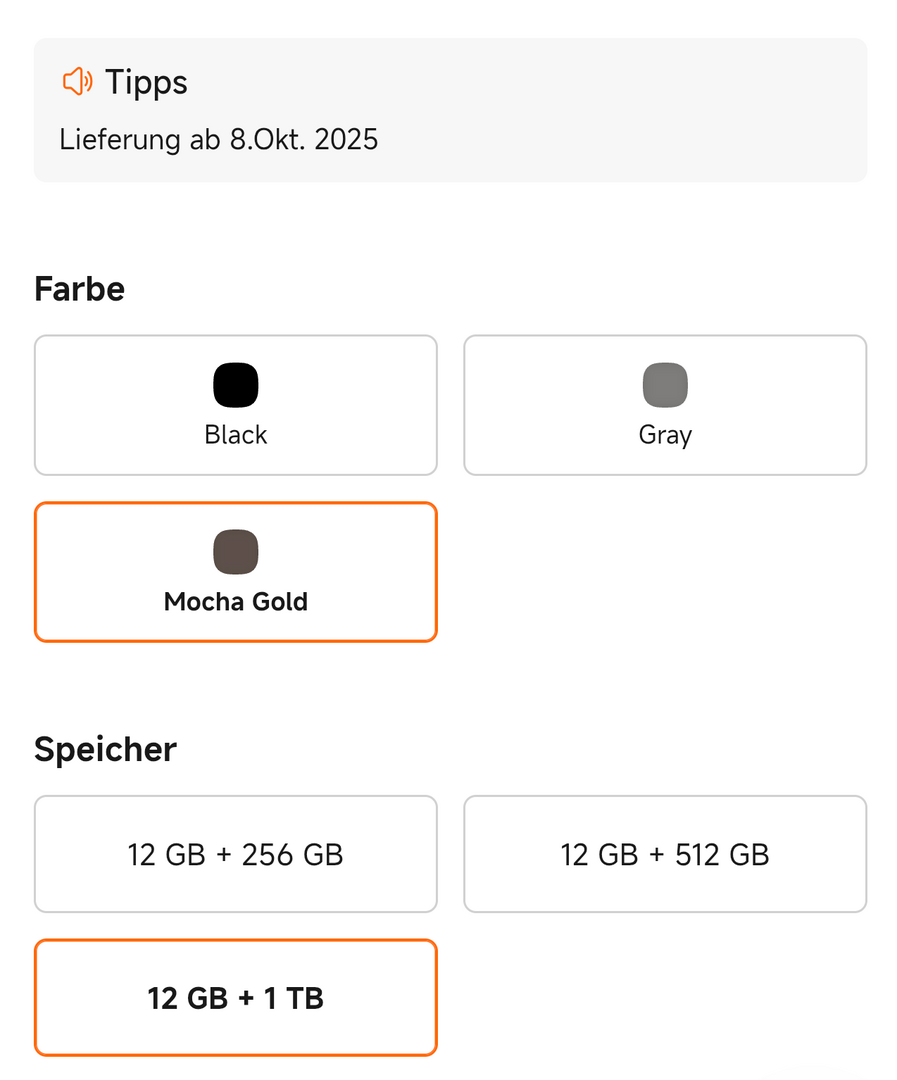Choose the "Gray" color label
Screen dimensions: 897x1080
coord(665,435)
